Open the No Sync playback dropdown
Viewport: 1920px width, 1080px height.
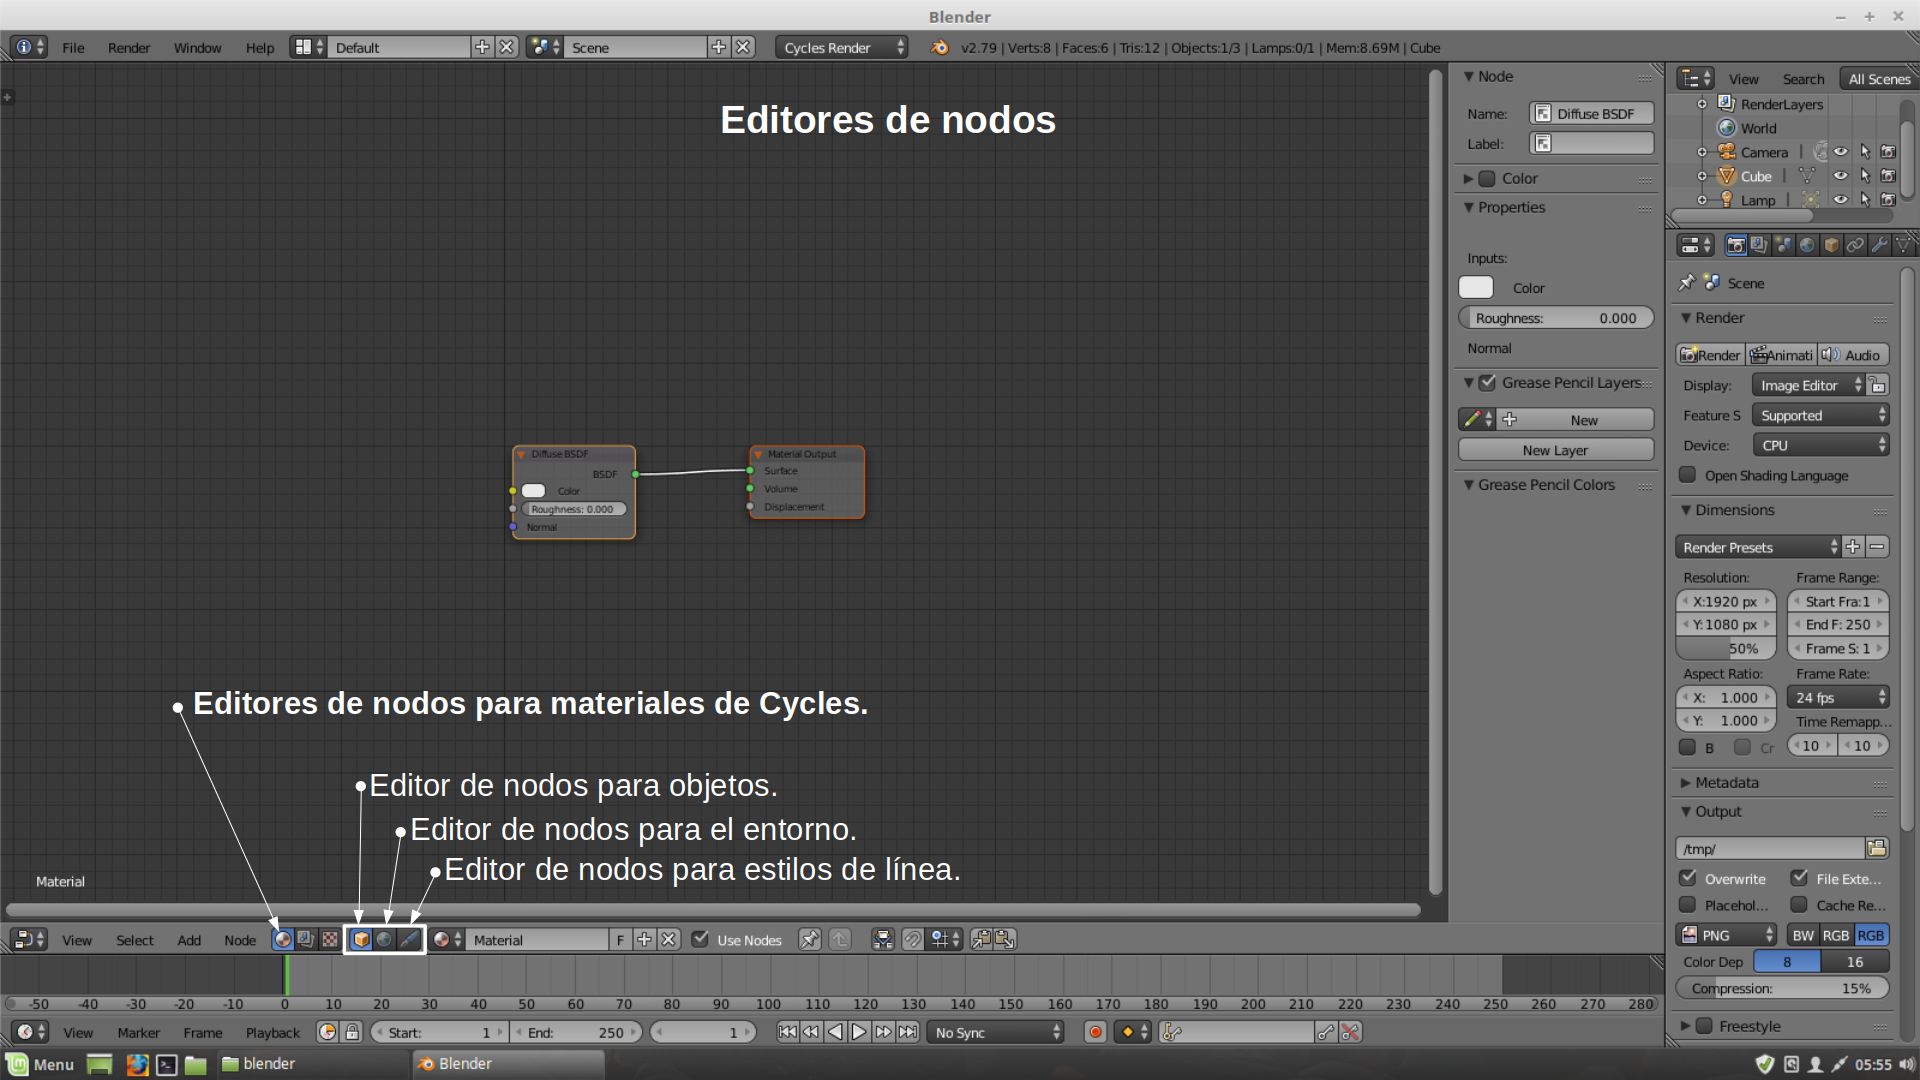pyautogui.click(x=996, y=1032)
